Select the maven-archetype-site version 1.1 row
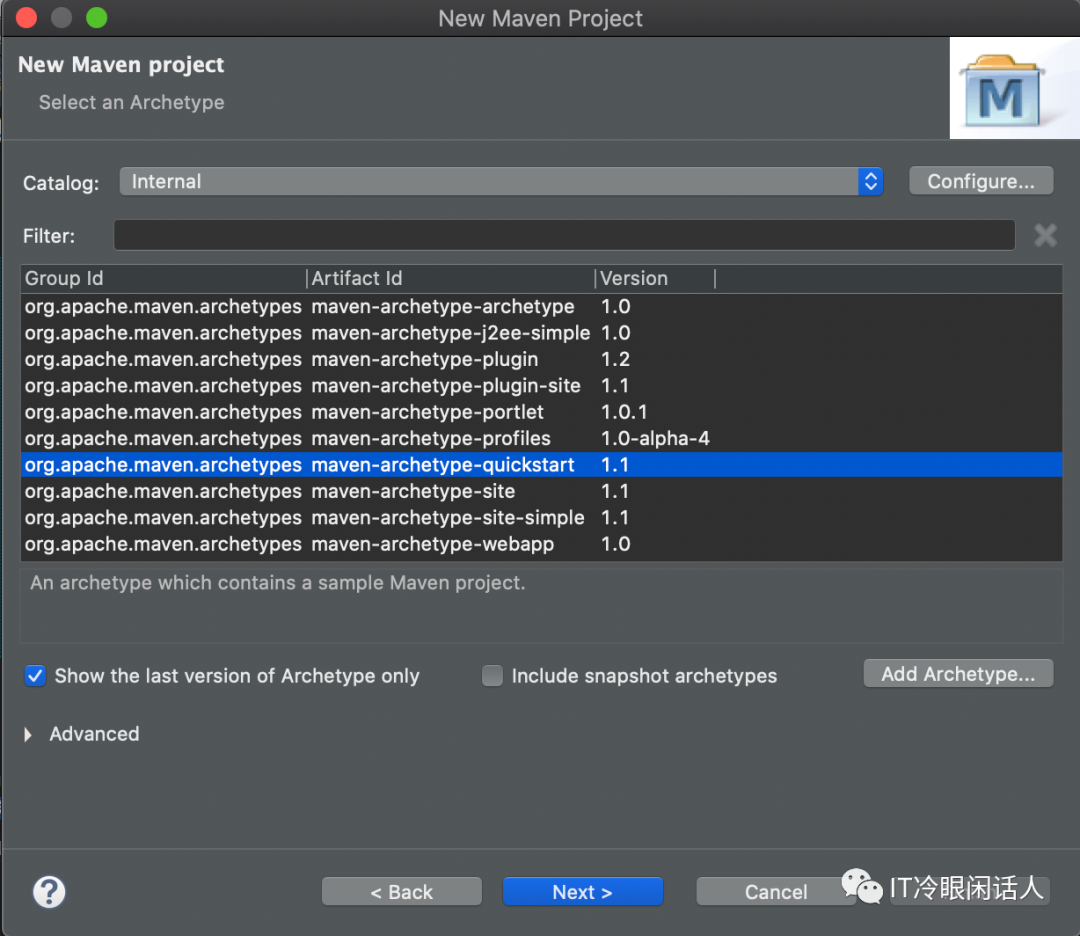 541,491
